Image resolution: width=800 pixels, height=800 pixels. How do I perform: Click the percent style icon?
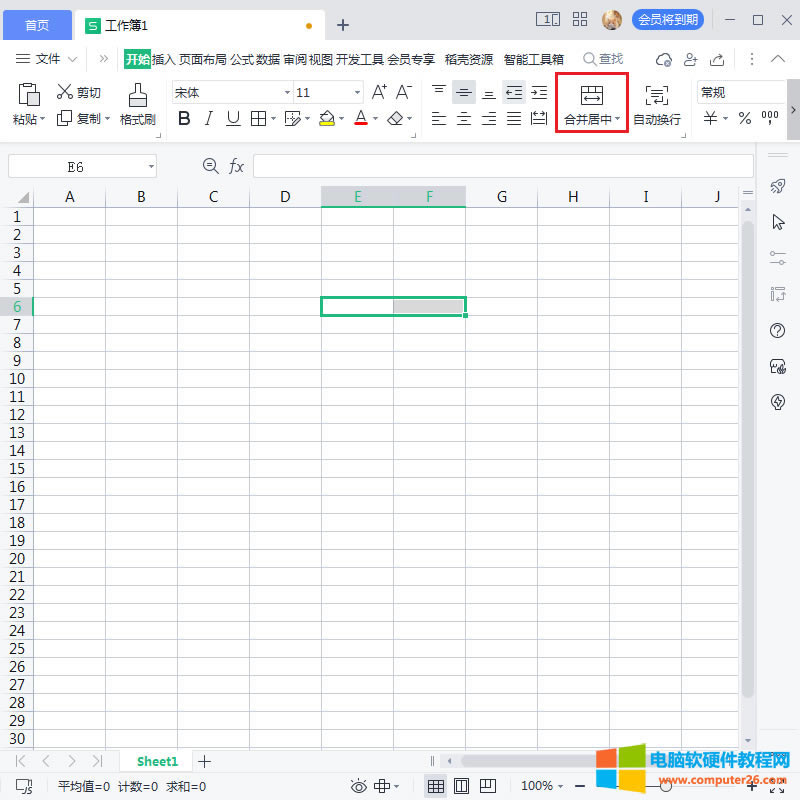click(x=744, y=119)
